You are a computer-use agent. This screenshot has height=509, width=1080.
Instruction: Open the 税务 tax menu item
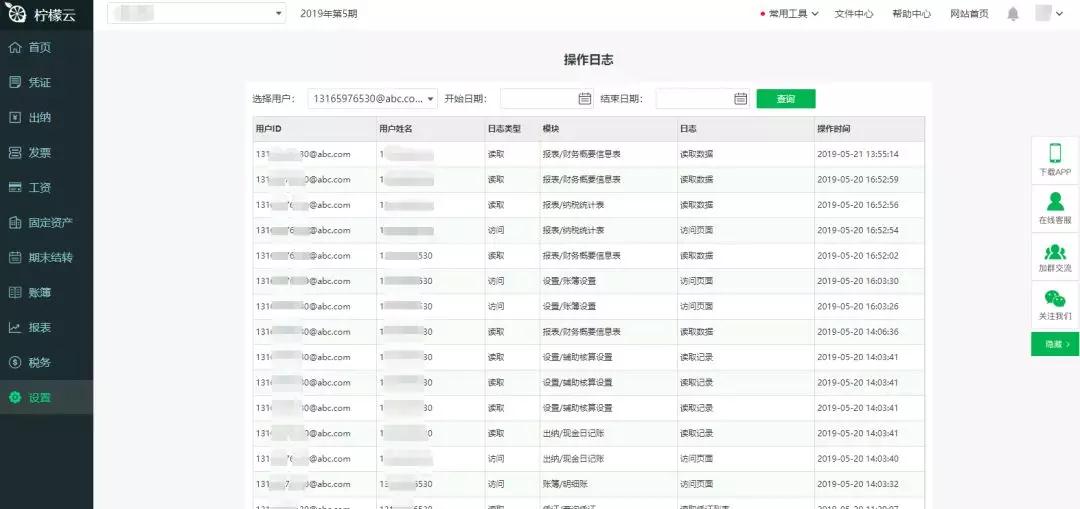coord(46,362)
